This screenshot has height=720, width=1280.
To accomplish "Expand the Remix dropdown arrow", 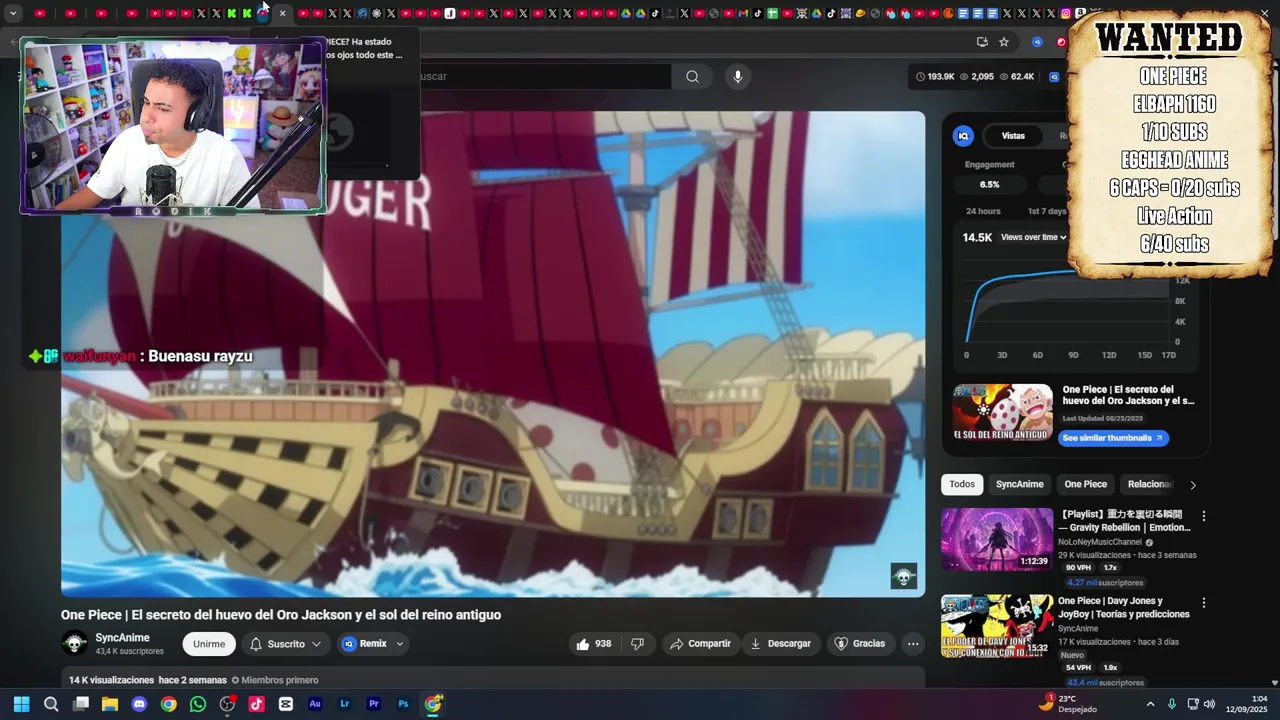I will 400,644.
